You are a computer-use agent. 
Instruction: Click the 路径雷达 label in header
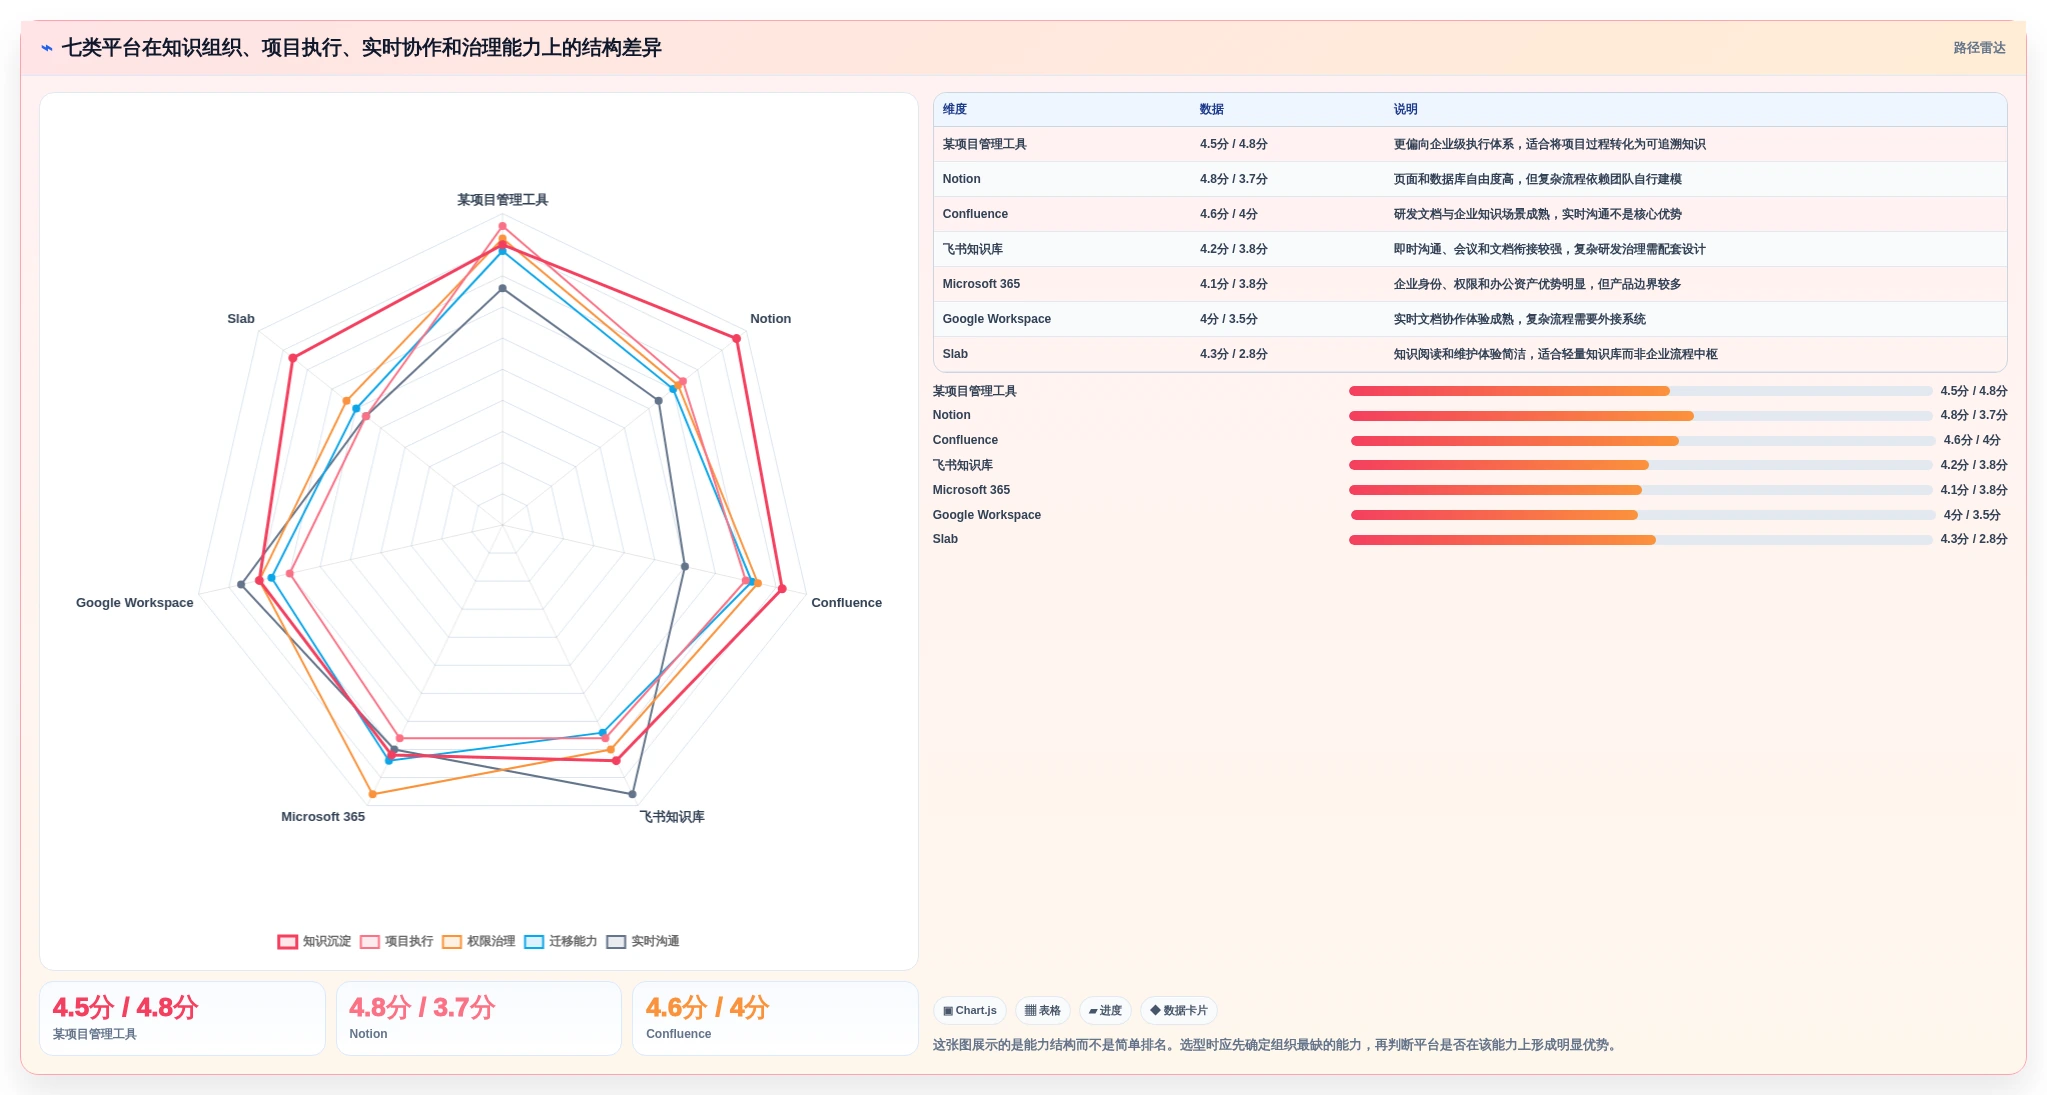click(1979, 48)
